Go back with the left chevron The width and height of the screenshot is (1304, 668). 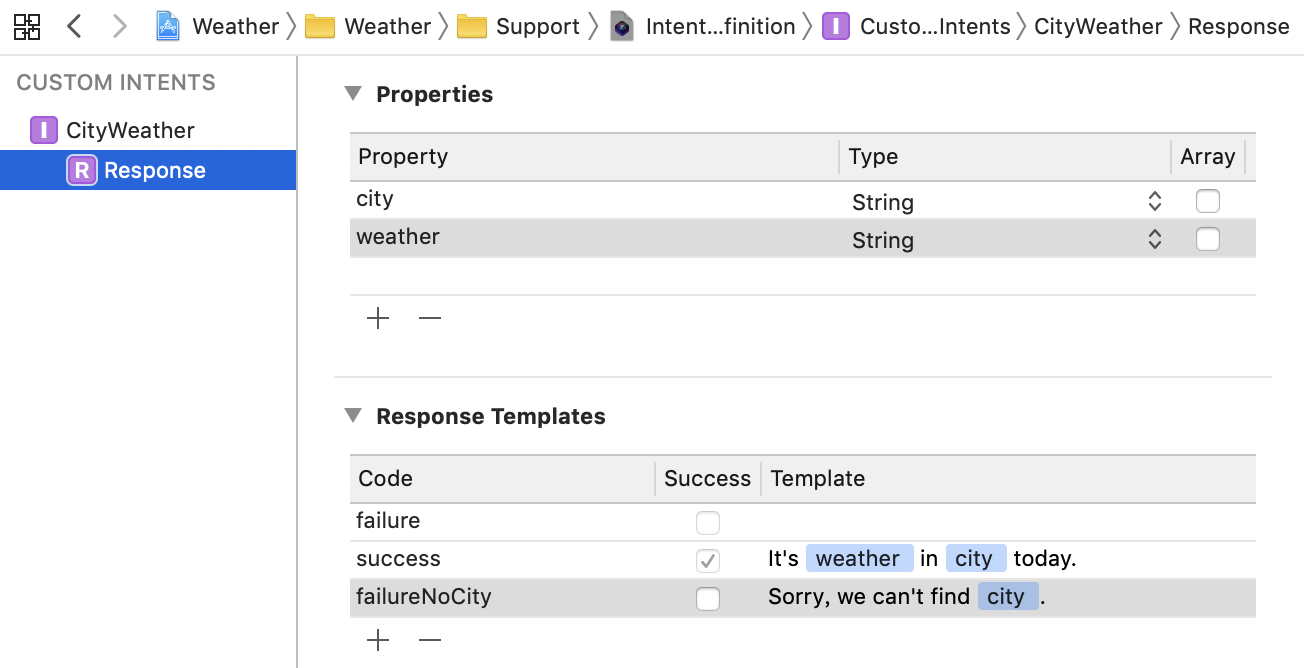(x=74, y=27)
